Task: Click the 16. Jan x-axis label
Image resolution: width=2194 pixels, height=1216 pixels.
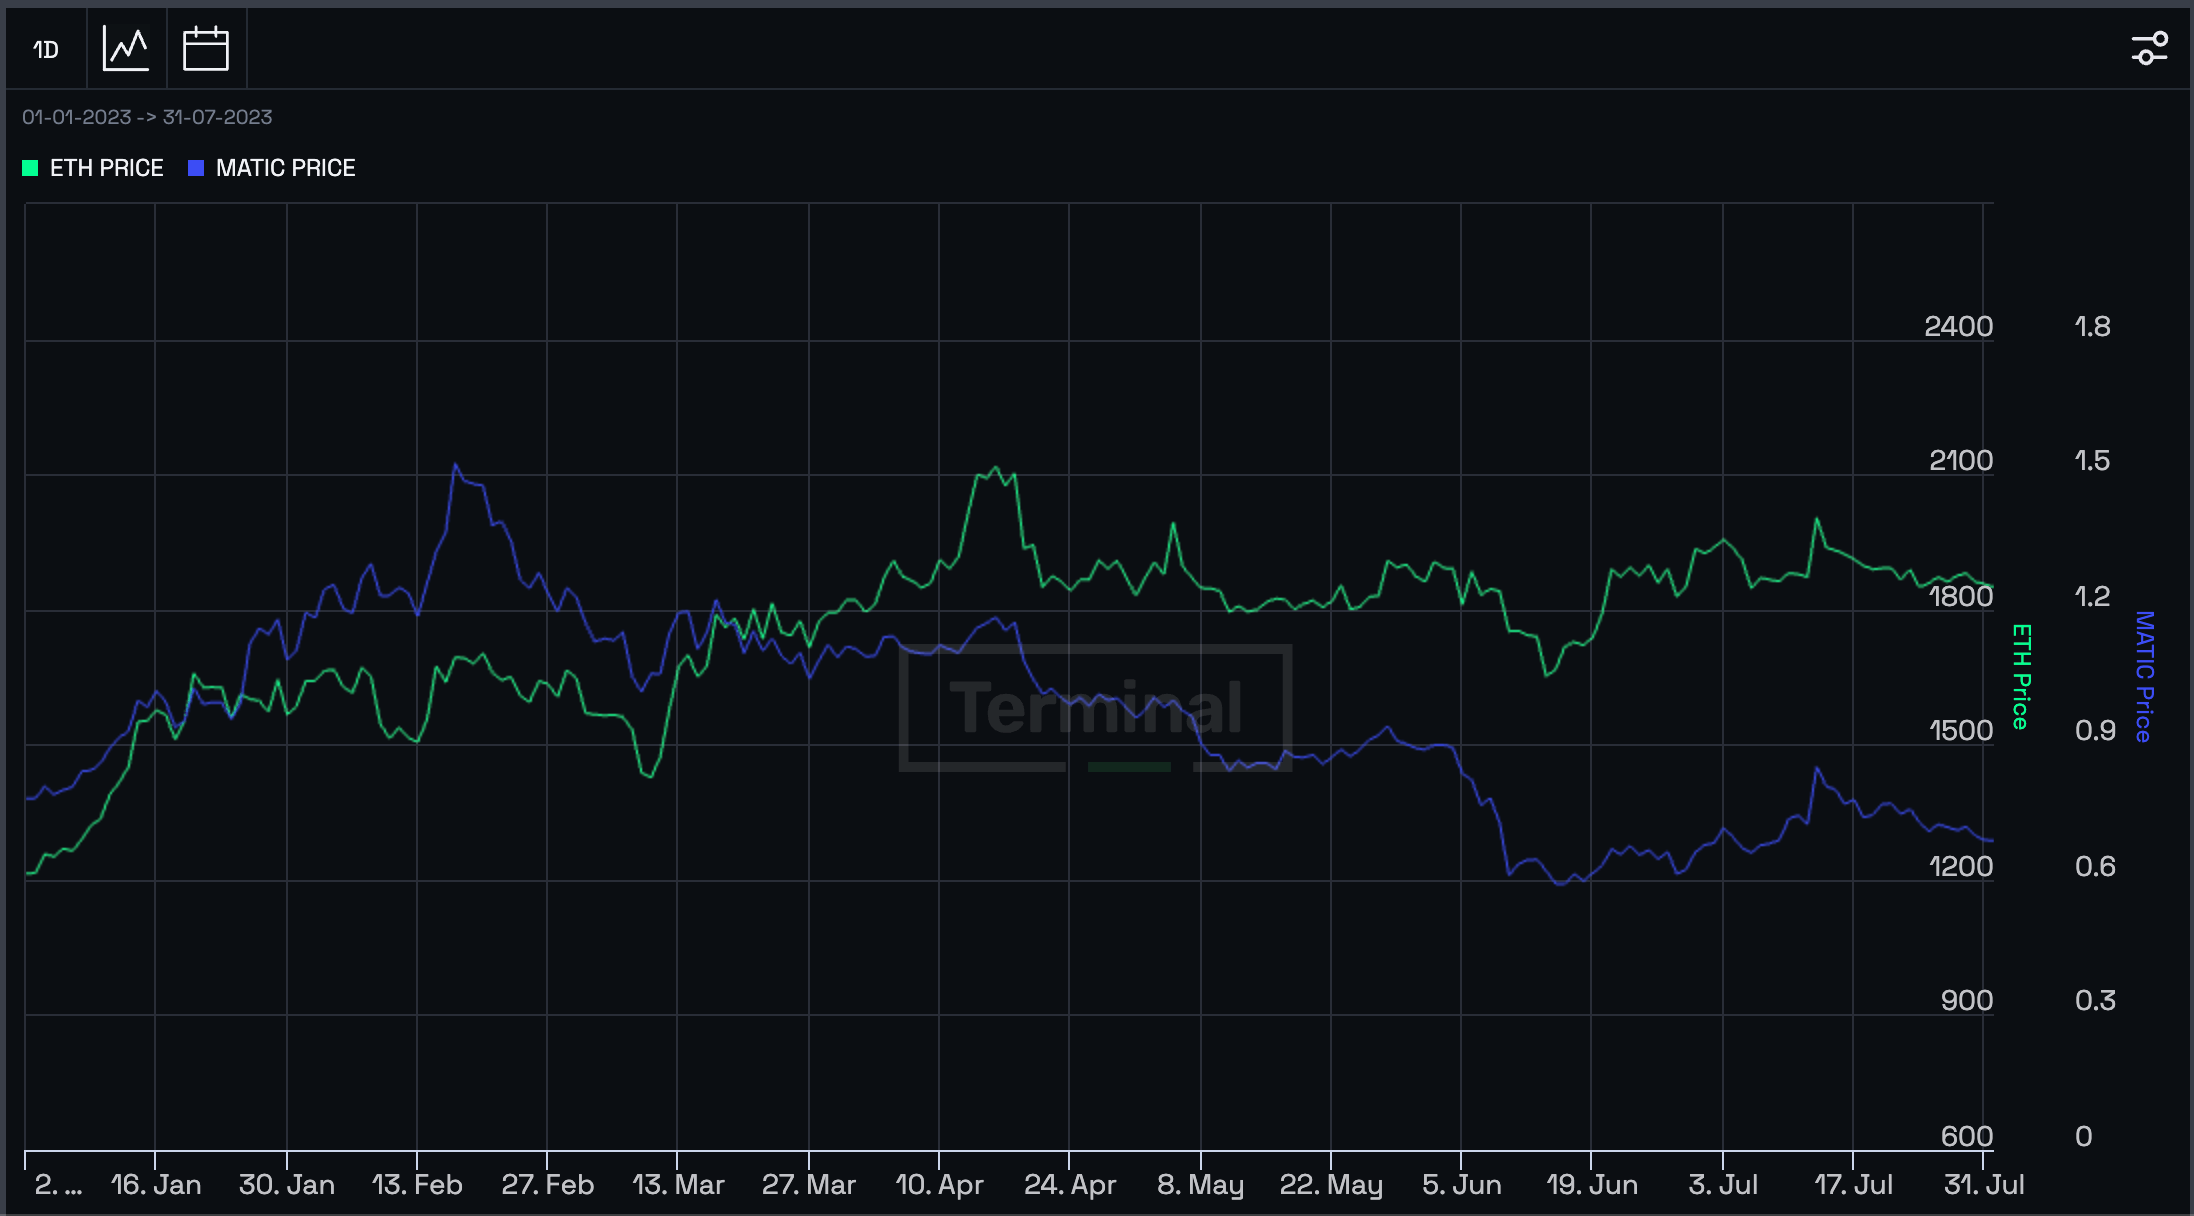Action: click(155, 1185)
